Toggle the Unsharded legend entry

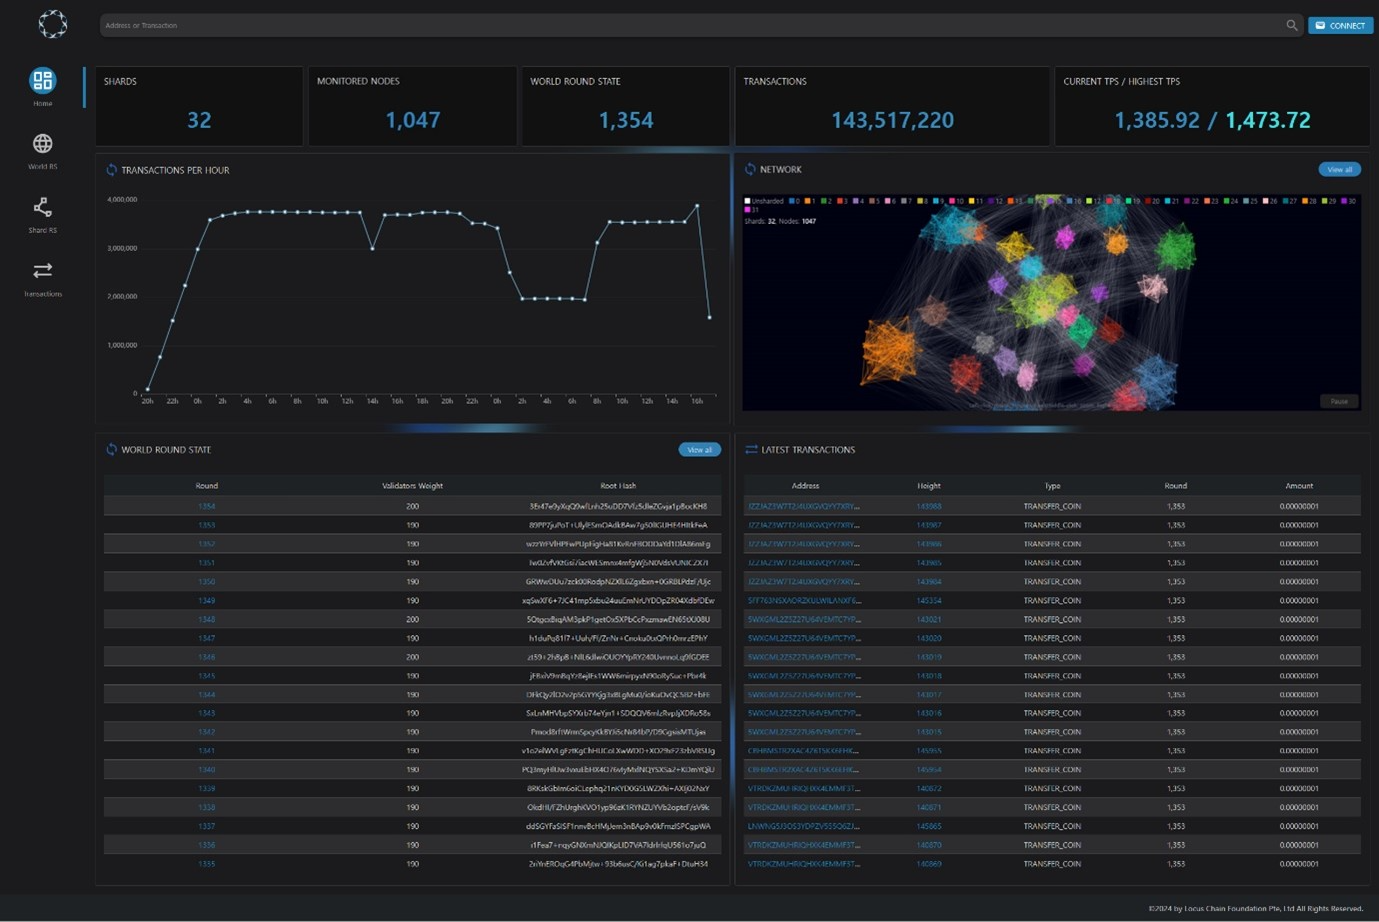click(765, 201)
